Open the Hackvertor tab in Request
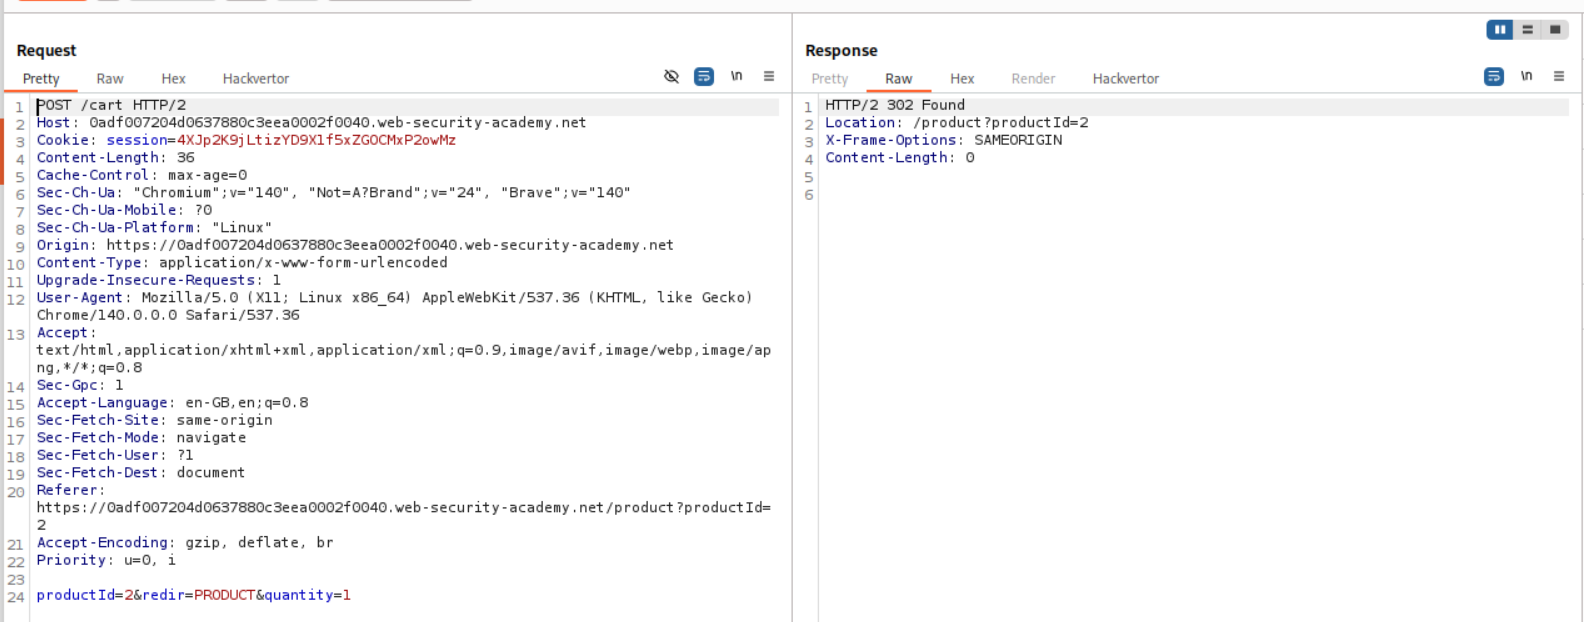 256,79
